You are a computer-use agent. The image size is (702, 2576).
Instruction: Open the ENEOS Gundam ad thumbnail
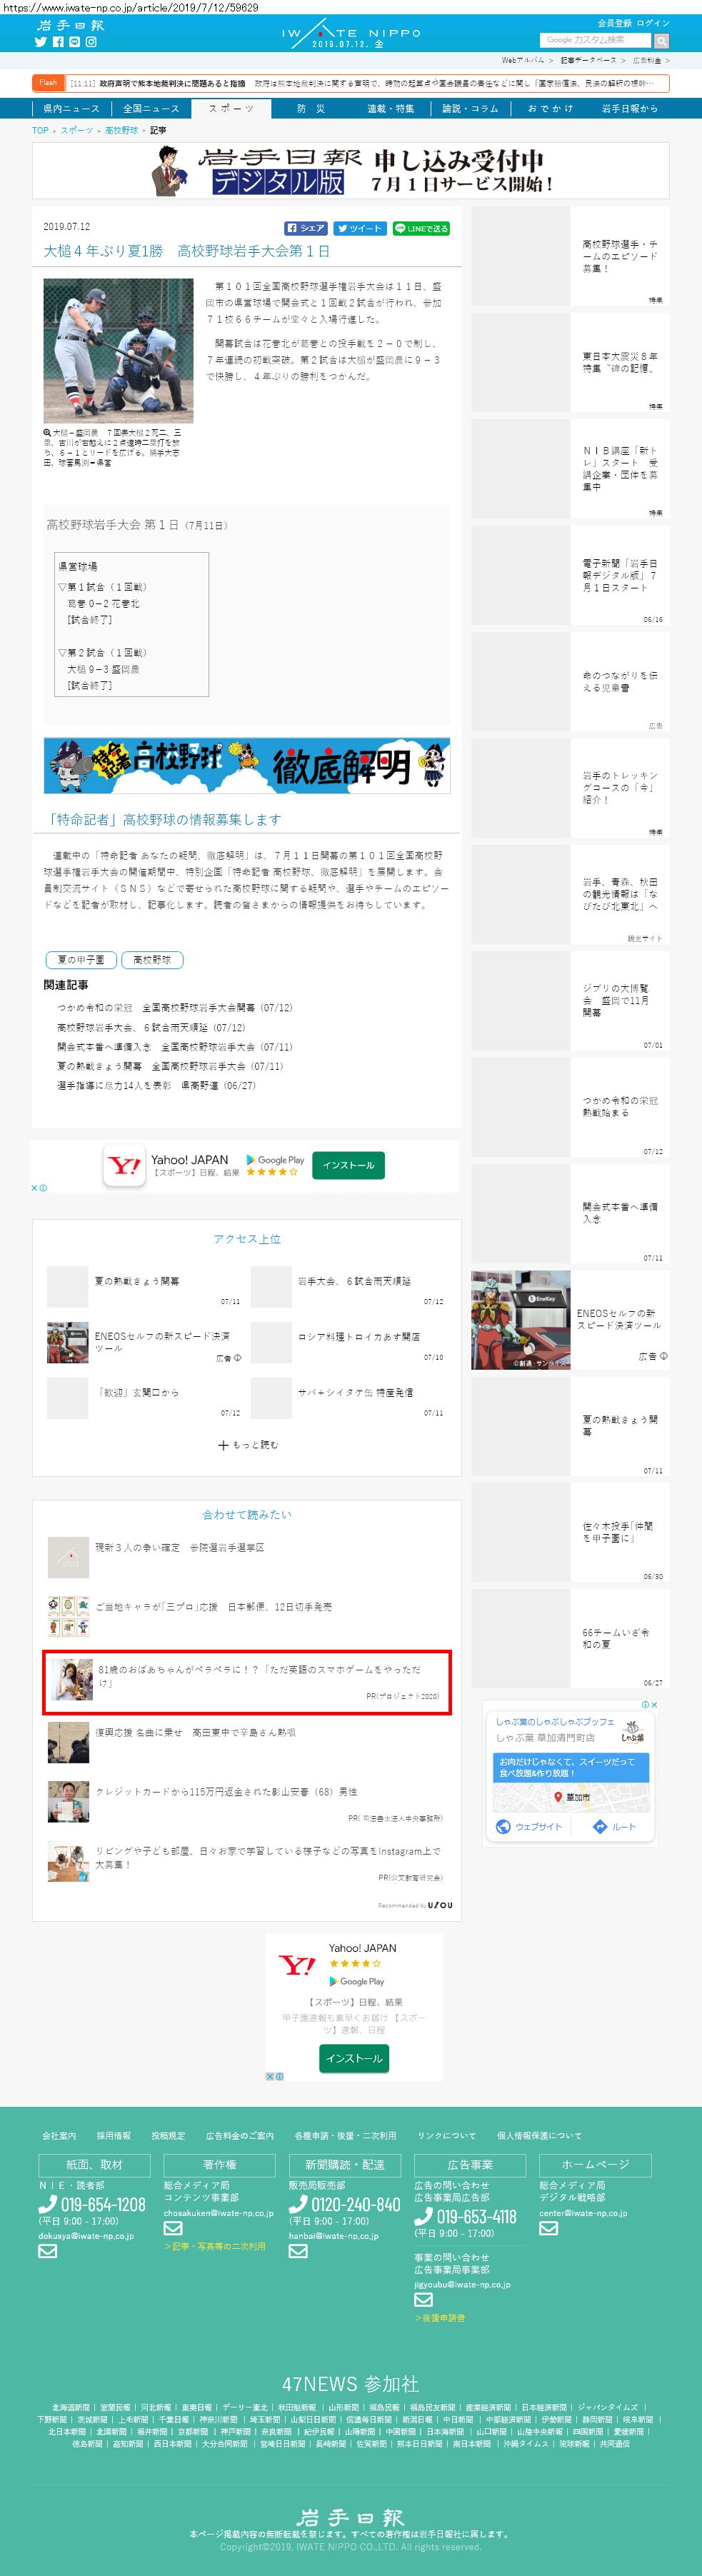click(520, 1319)
